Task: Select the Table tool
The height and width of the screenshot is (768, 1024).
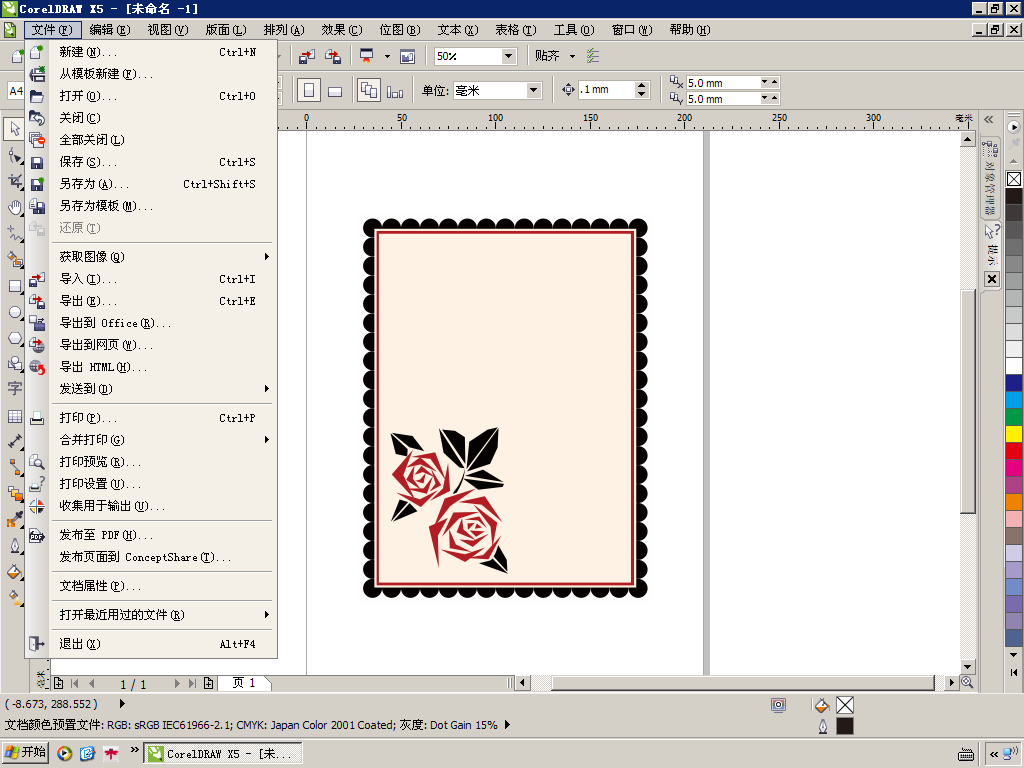Action: tap(14, 416)
